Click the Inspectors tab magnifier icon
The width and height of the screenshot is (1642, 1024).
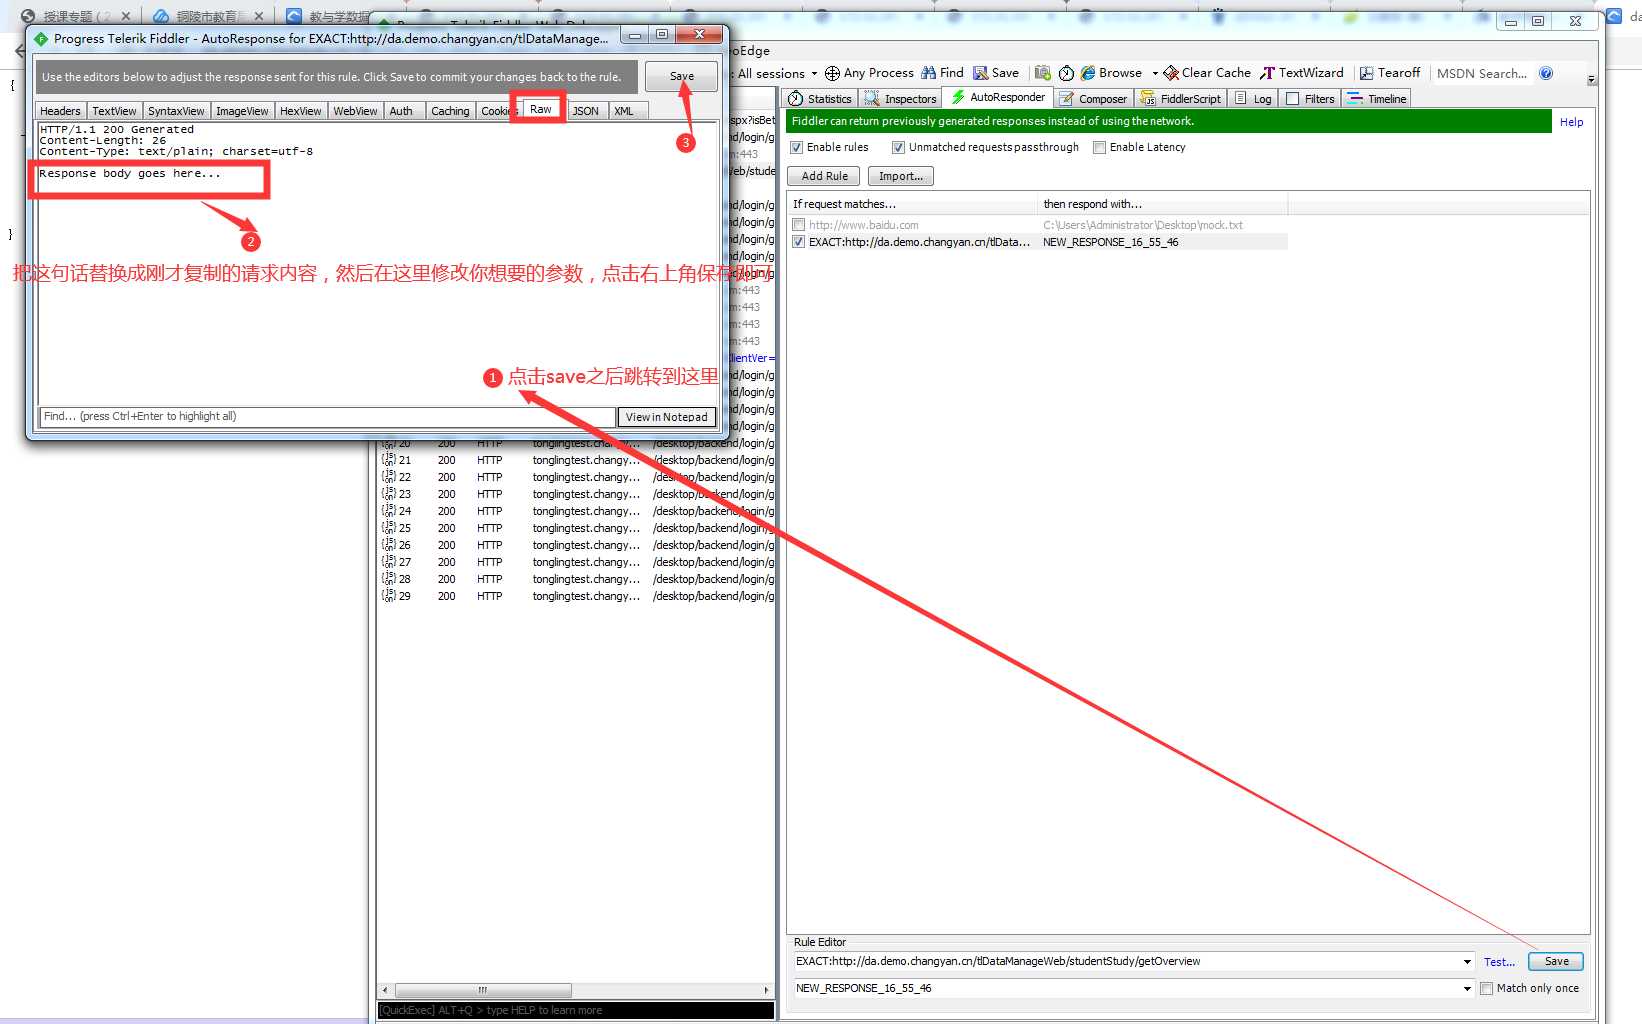pyautogui.click(x=872, y=98)
